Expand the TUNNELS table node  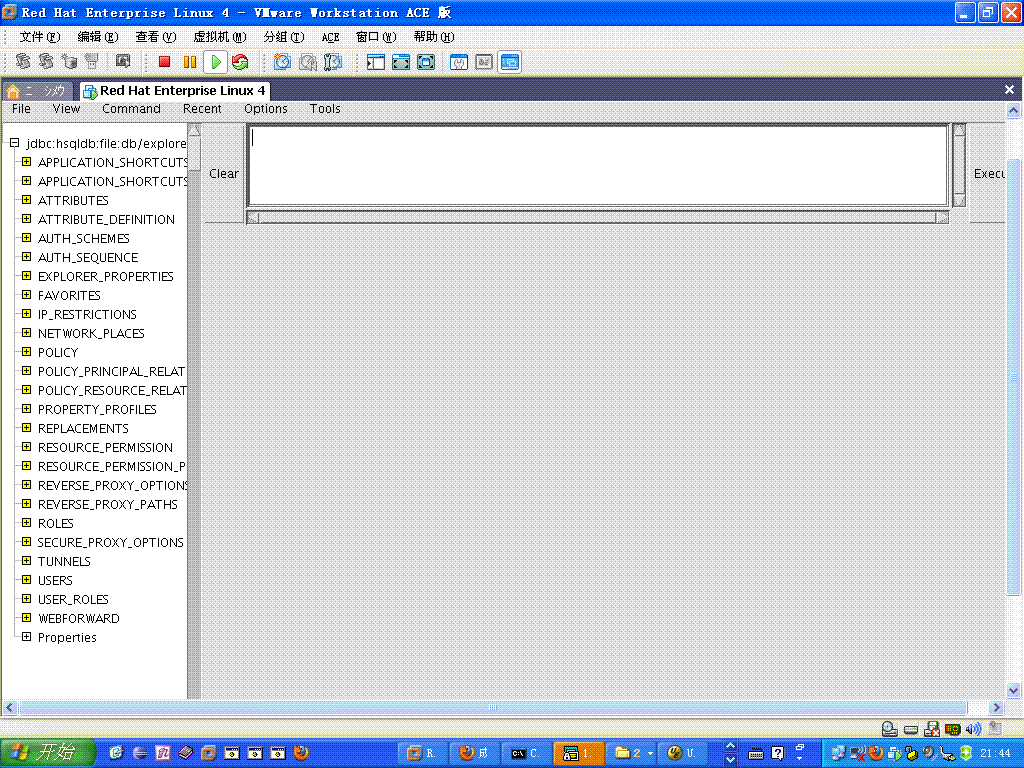click(26, 560)
